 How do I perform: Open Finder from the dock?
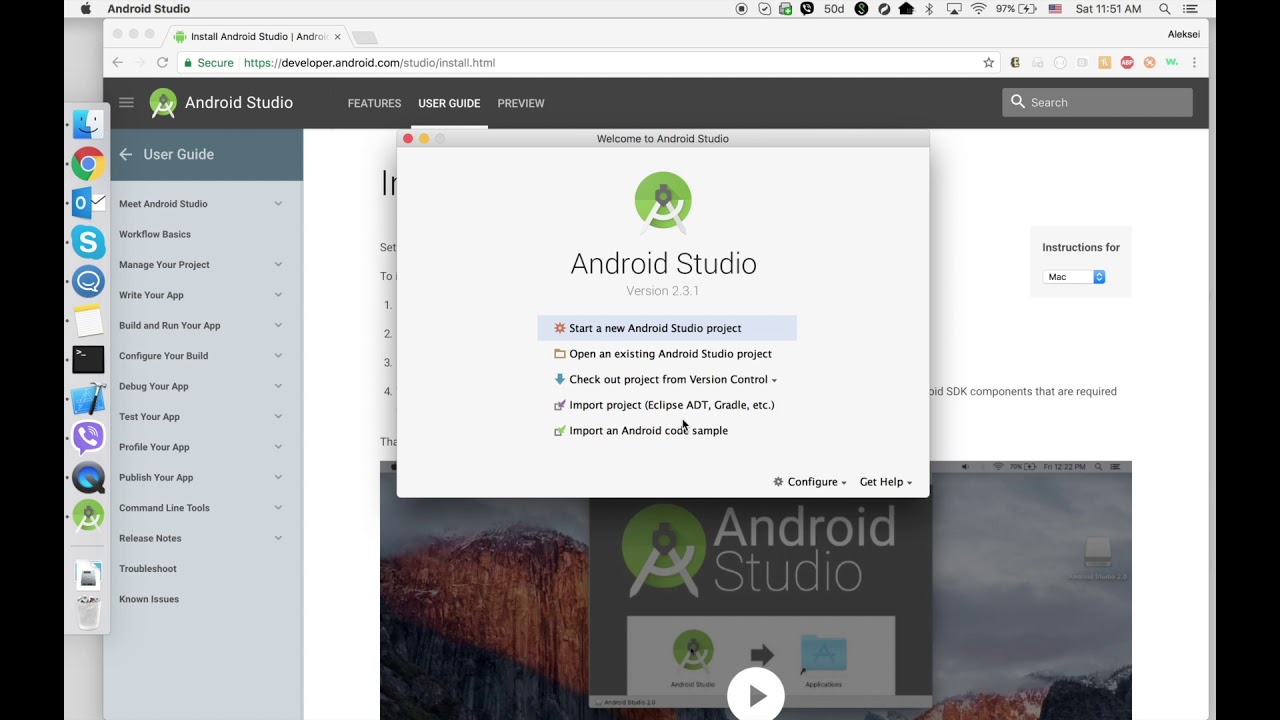pos(88,125)
